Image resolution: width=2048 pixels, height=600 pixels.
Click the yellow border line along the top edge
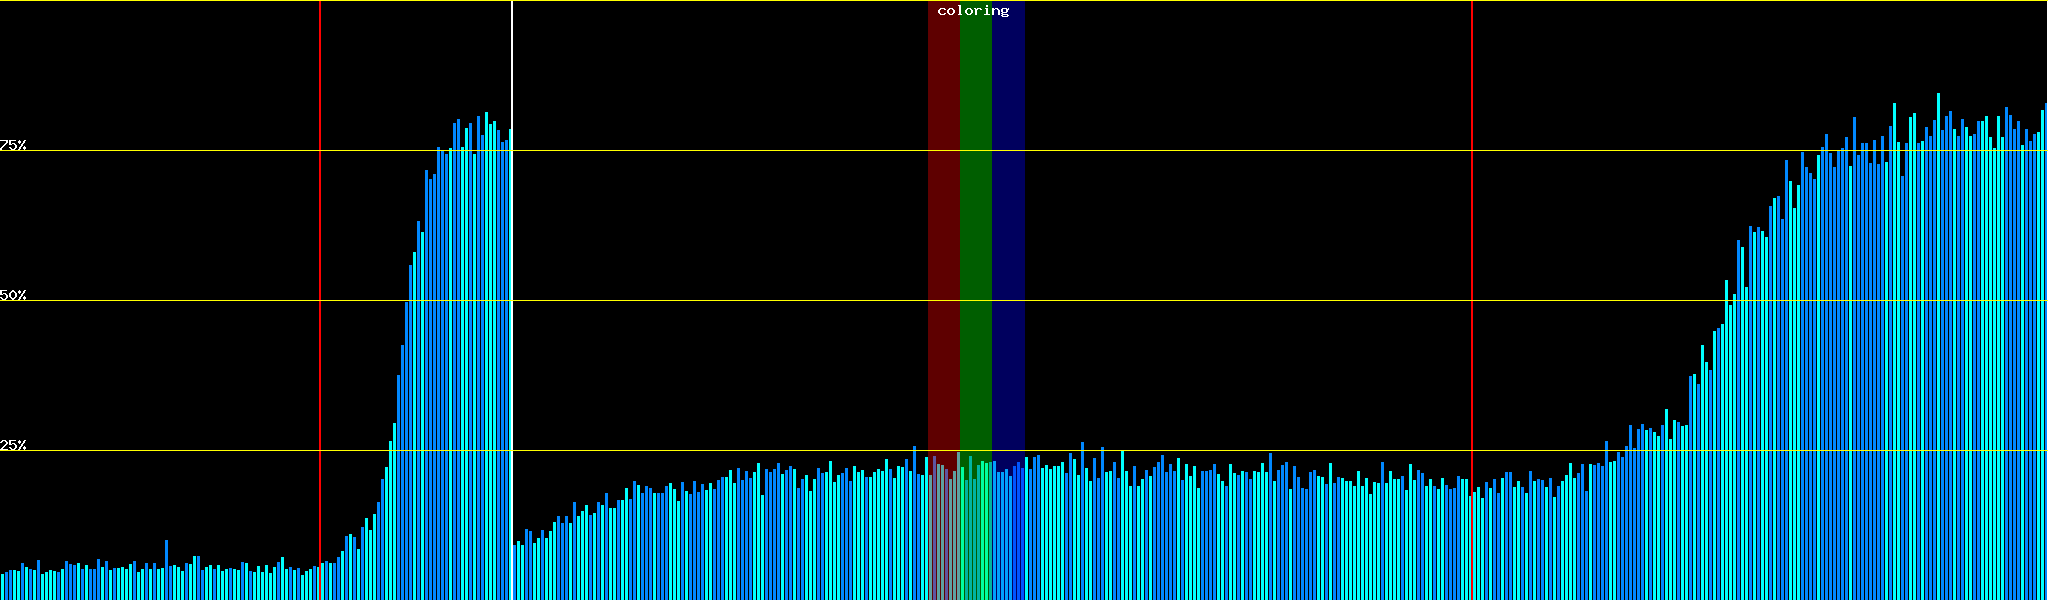point(1200,1)
